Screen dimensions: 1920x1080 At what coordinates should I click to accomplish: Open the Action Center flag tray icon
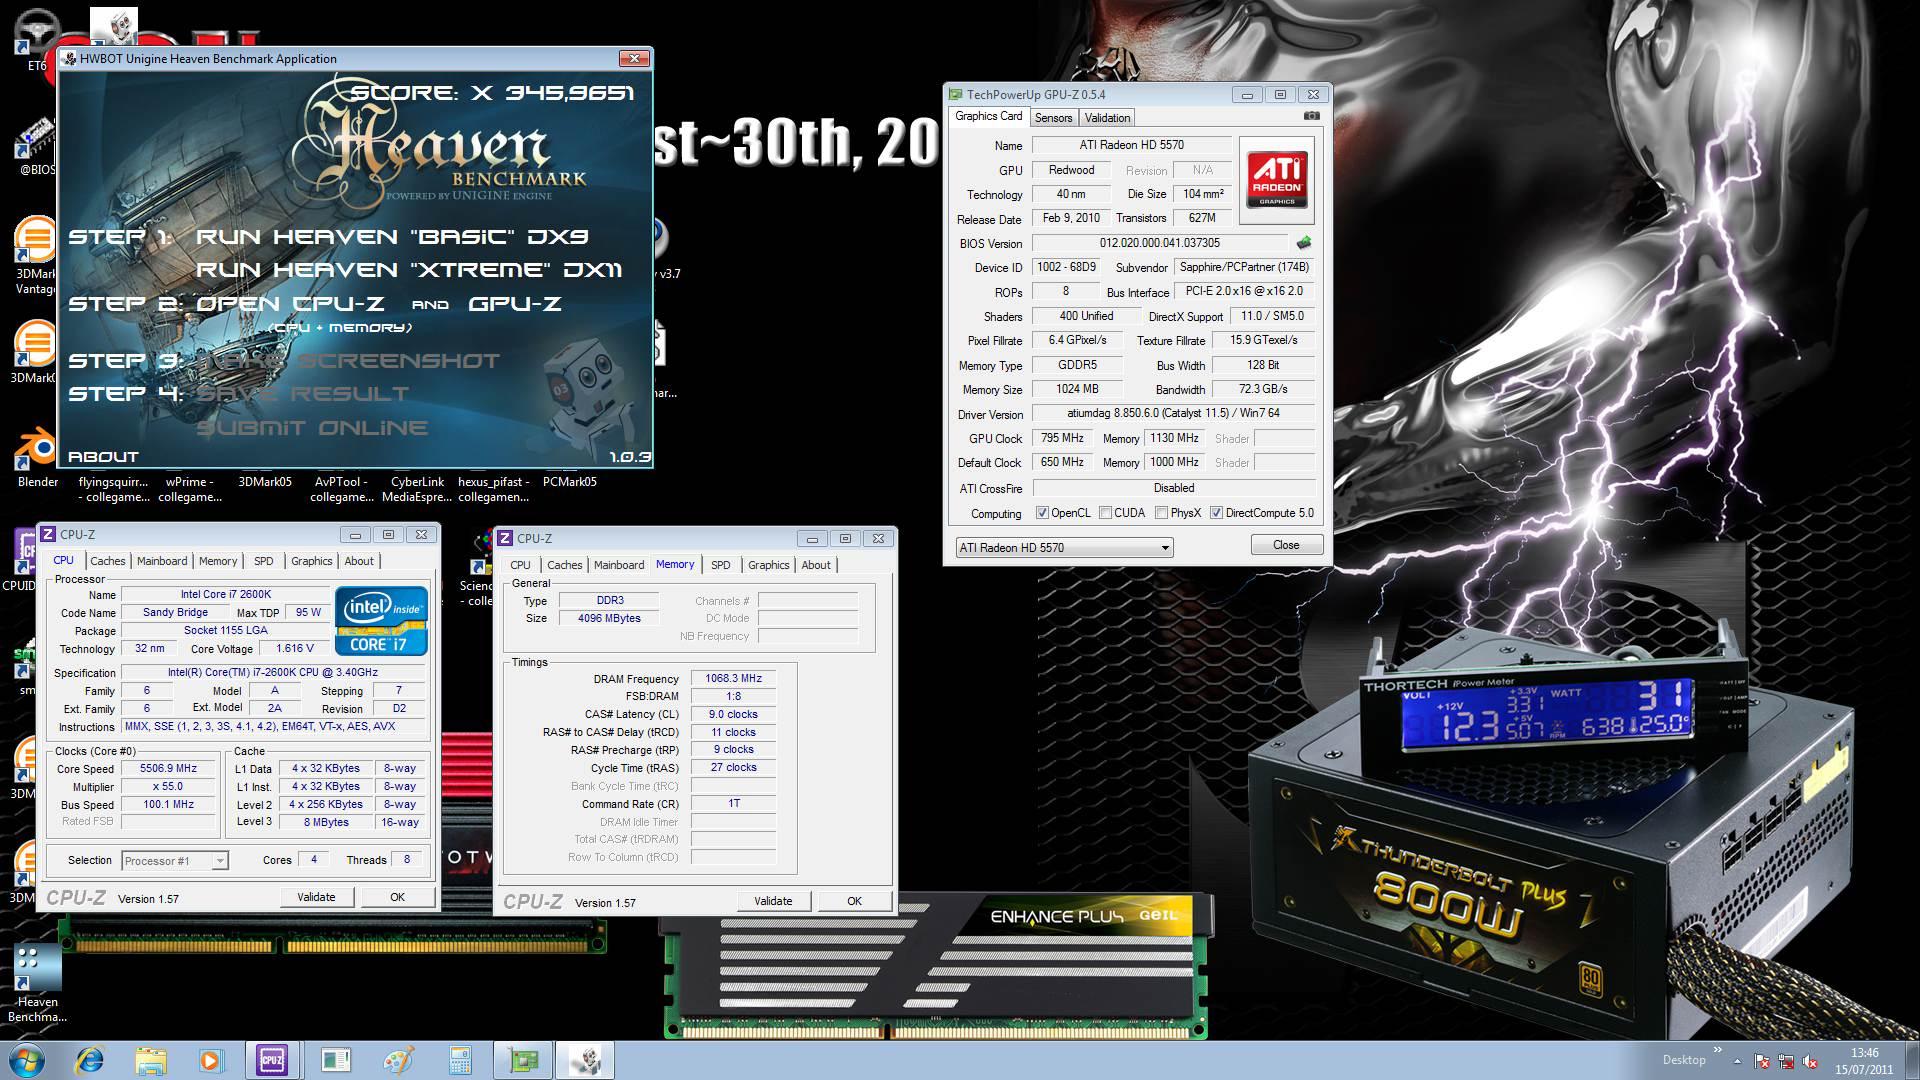click(1762, 1061)
